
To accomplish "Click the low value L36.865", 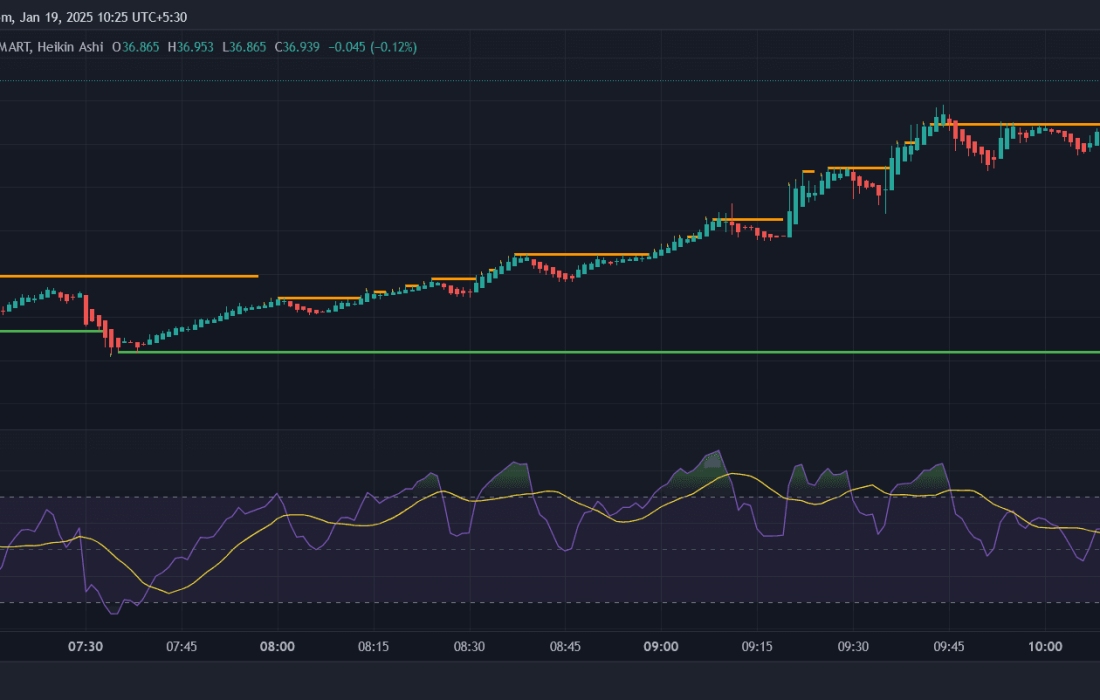I will coord(243,47).
